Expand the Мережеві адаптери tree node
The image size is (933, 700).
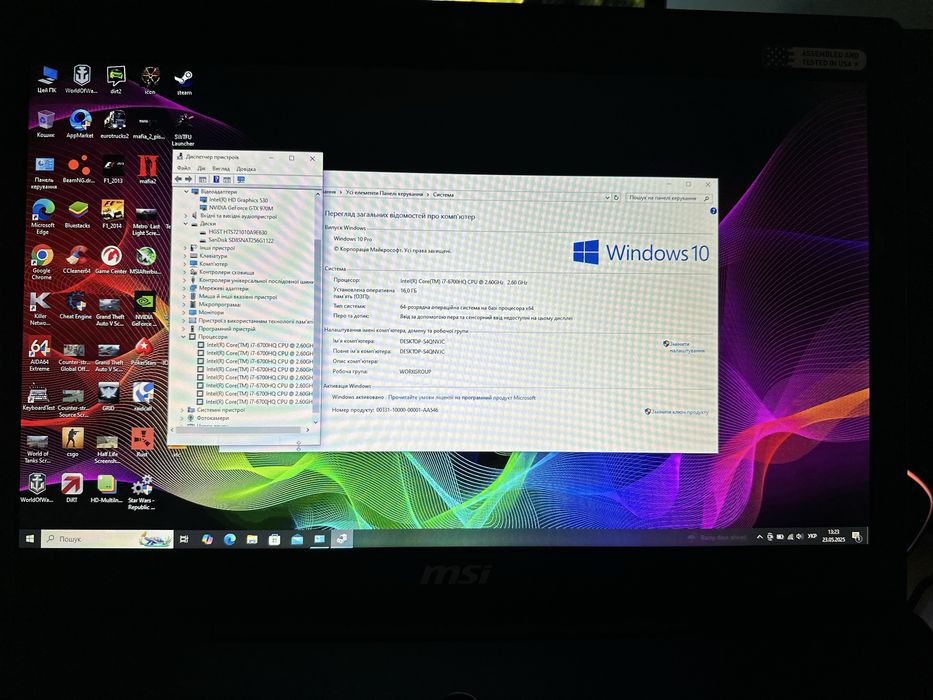(184, 288)
